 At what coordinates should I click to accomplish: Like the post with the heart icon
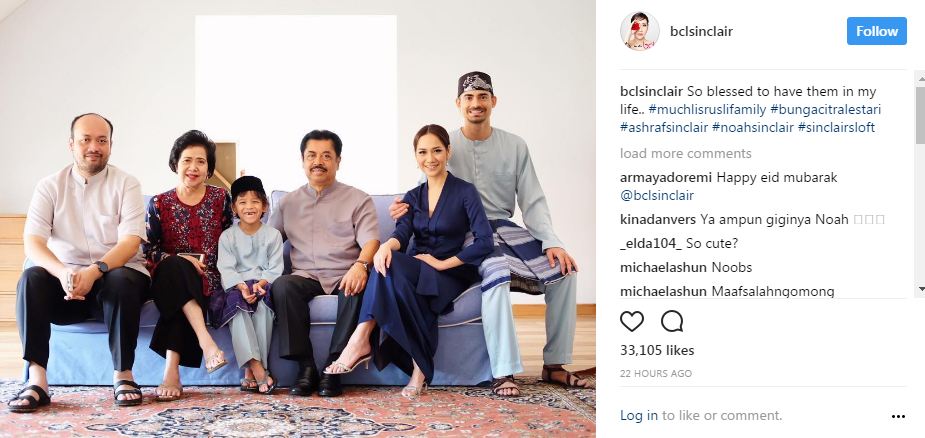pyautogui.click(x=631, y=321)
